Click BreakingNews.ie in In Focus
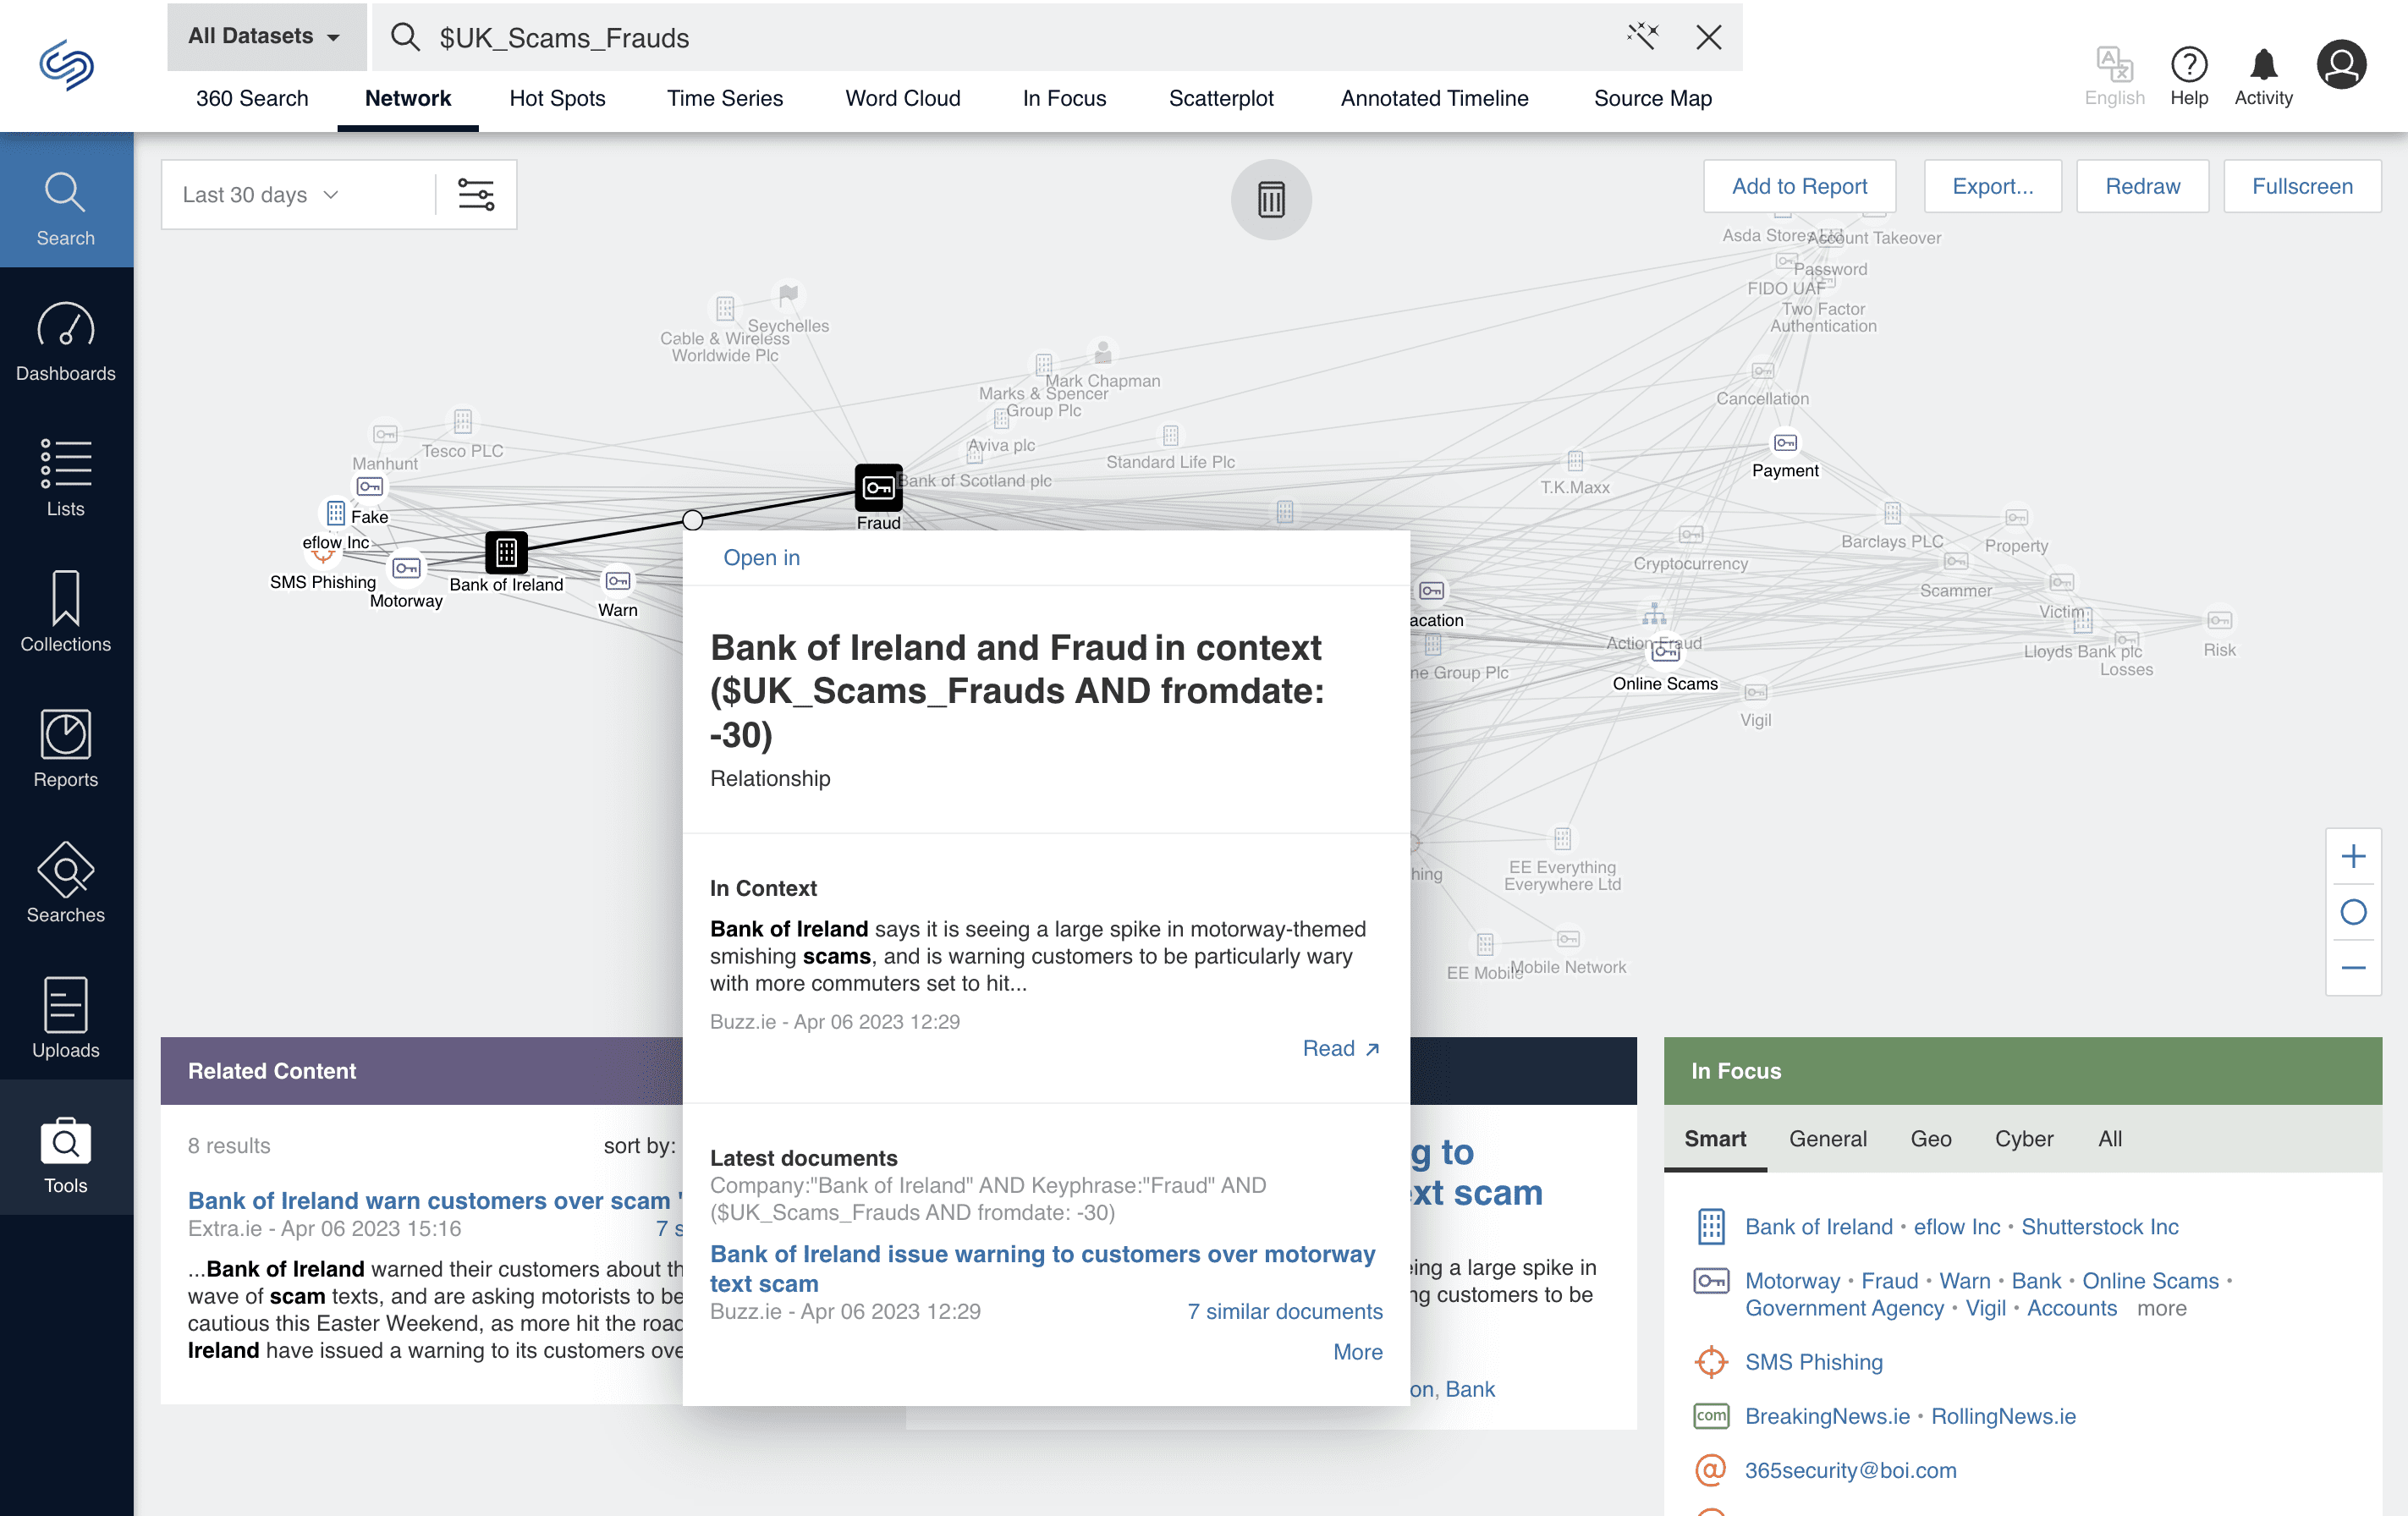The image size is (2408, 1516). pyautogui.click(x=1827, y=1416)
